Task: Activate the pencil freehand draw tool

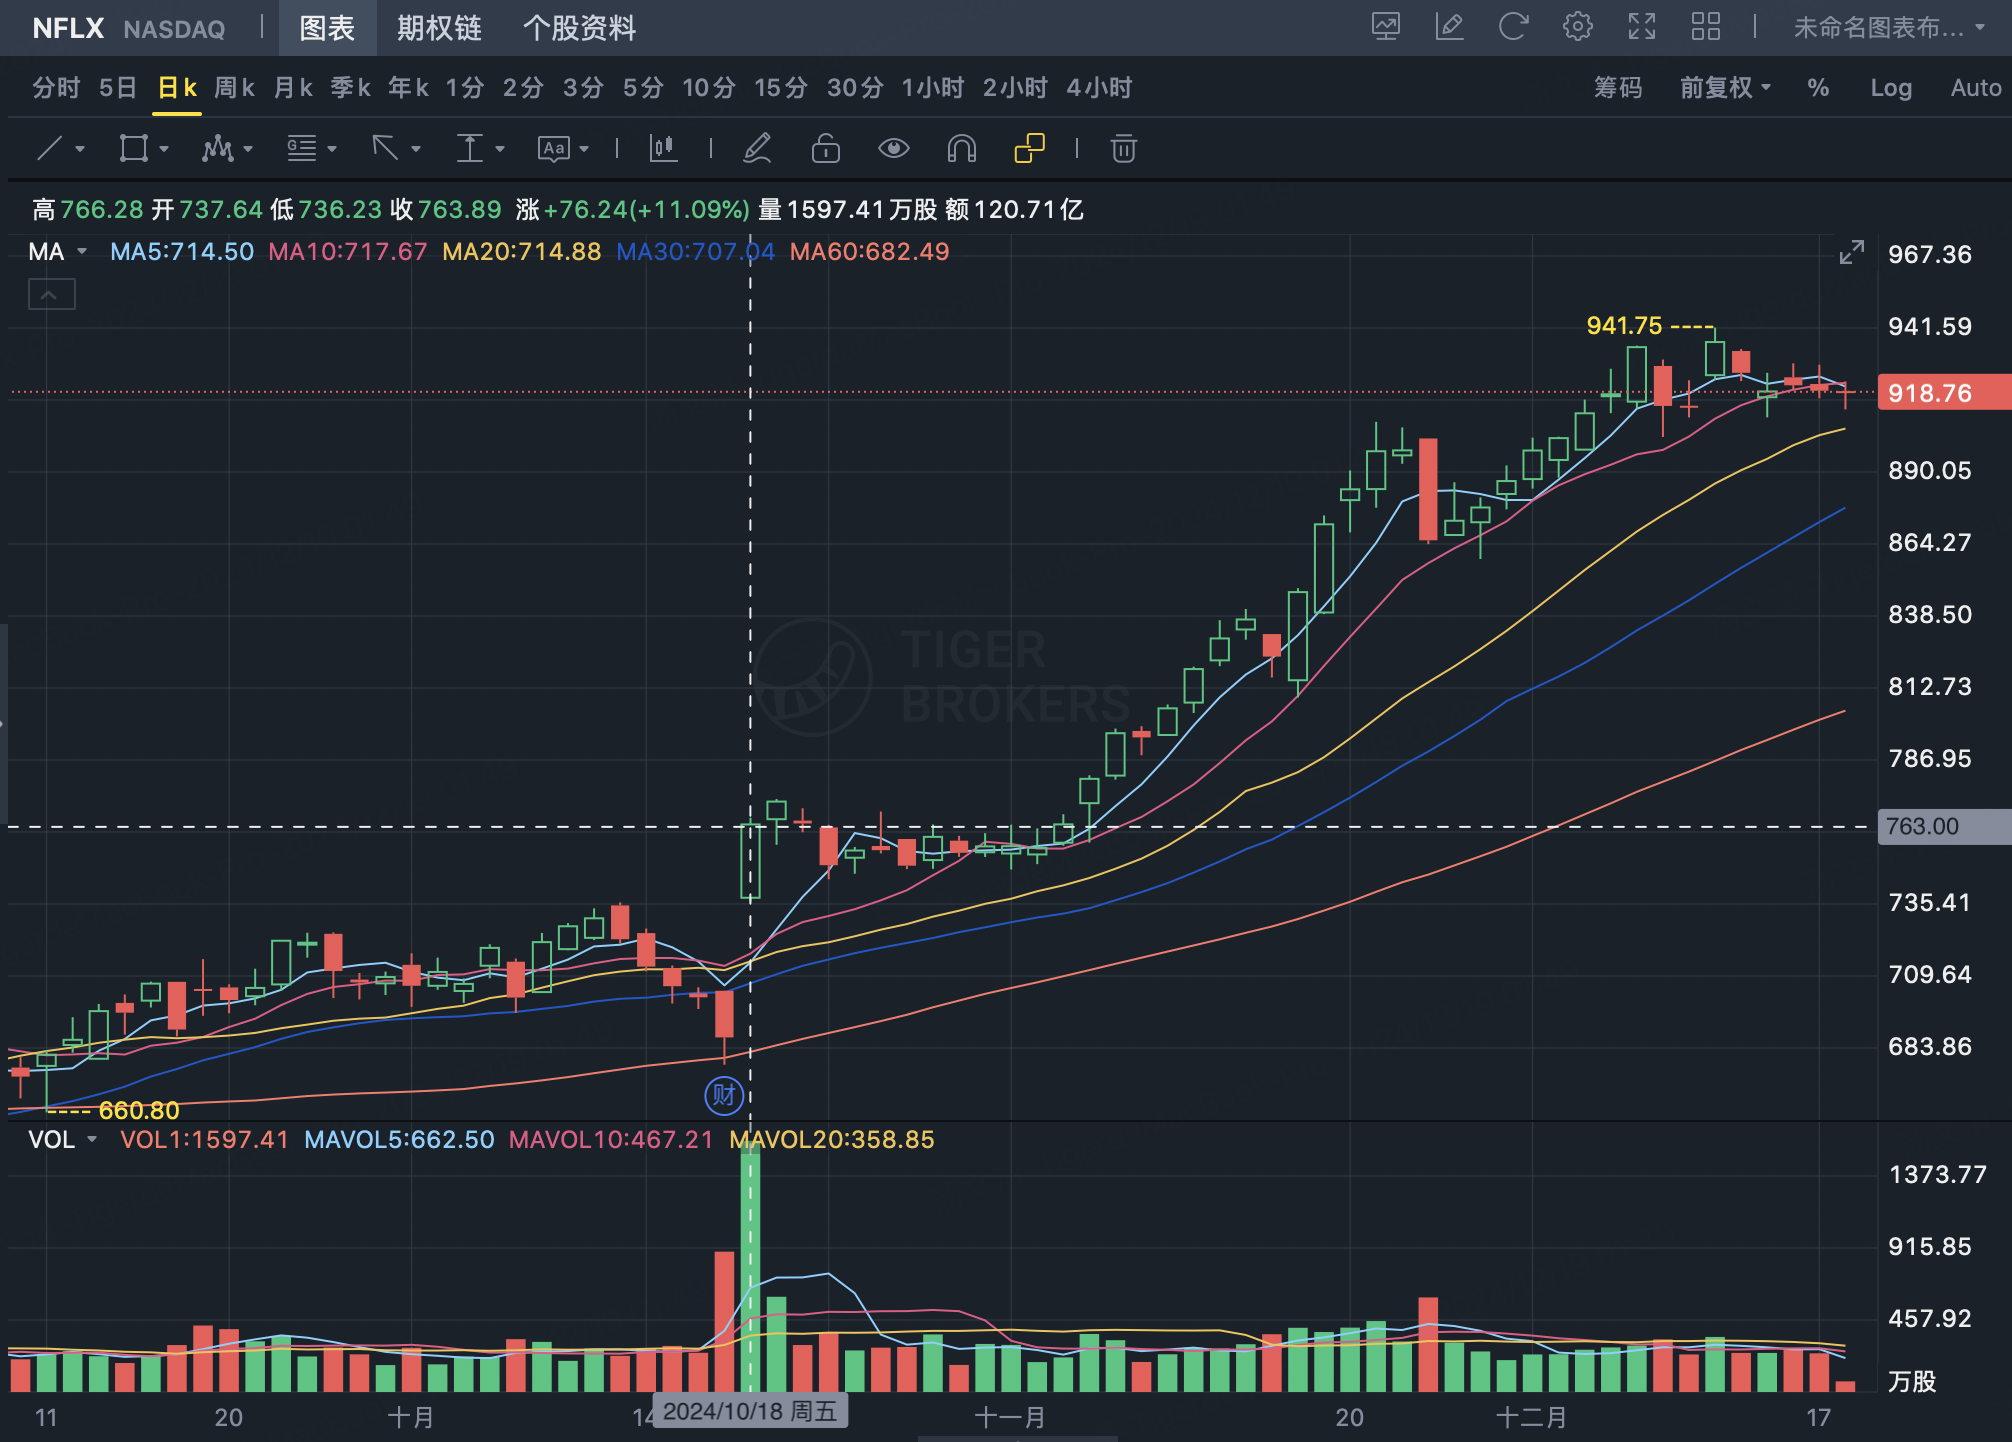Action: (x=757, y=149)
